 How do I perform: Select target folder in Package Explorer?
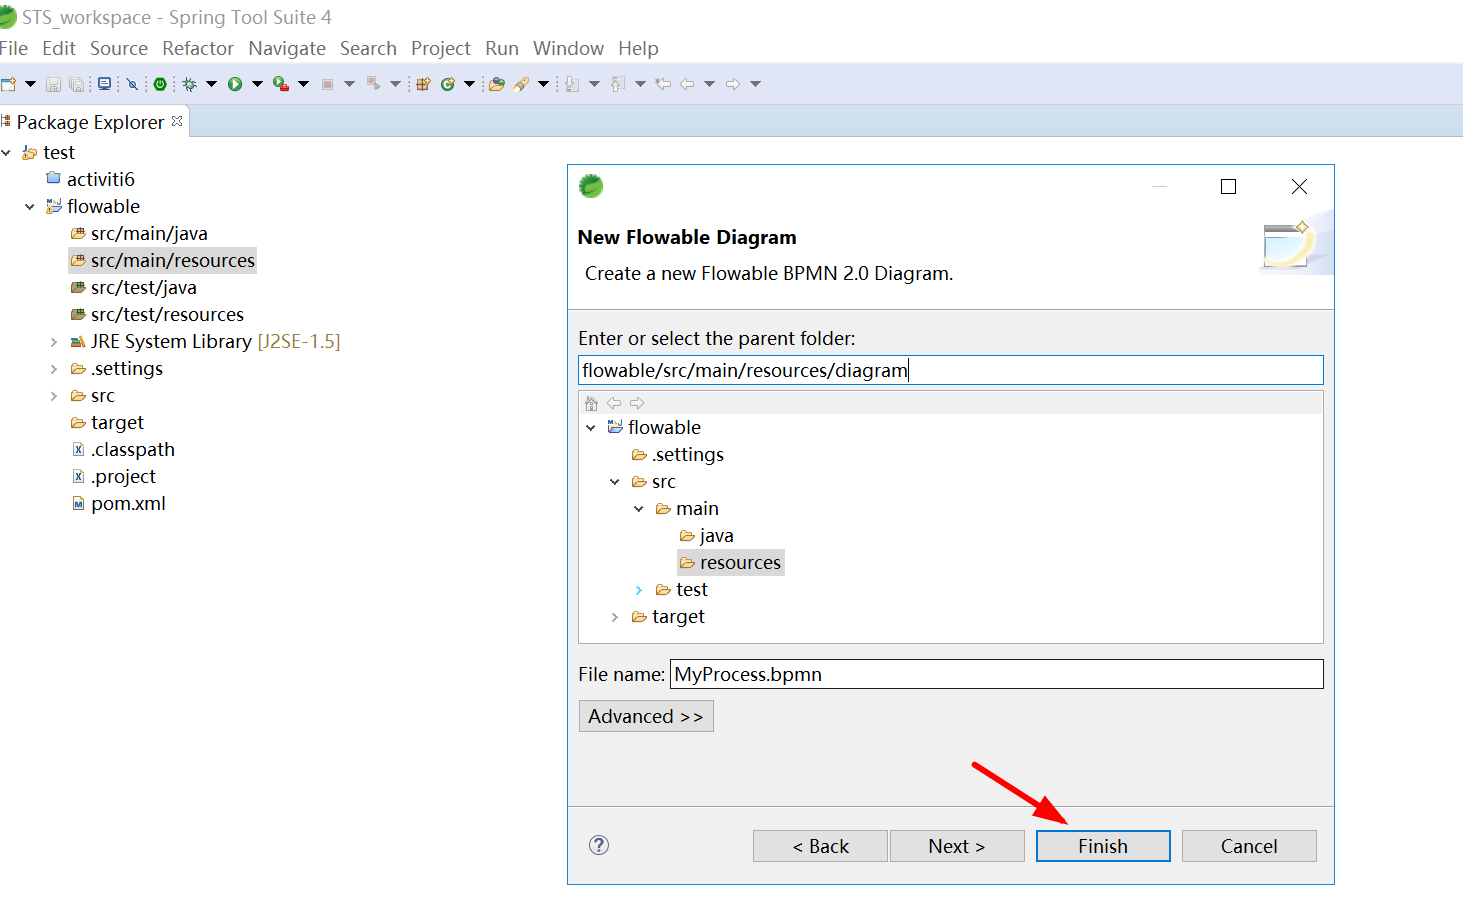[117, 422]
